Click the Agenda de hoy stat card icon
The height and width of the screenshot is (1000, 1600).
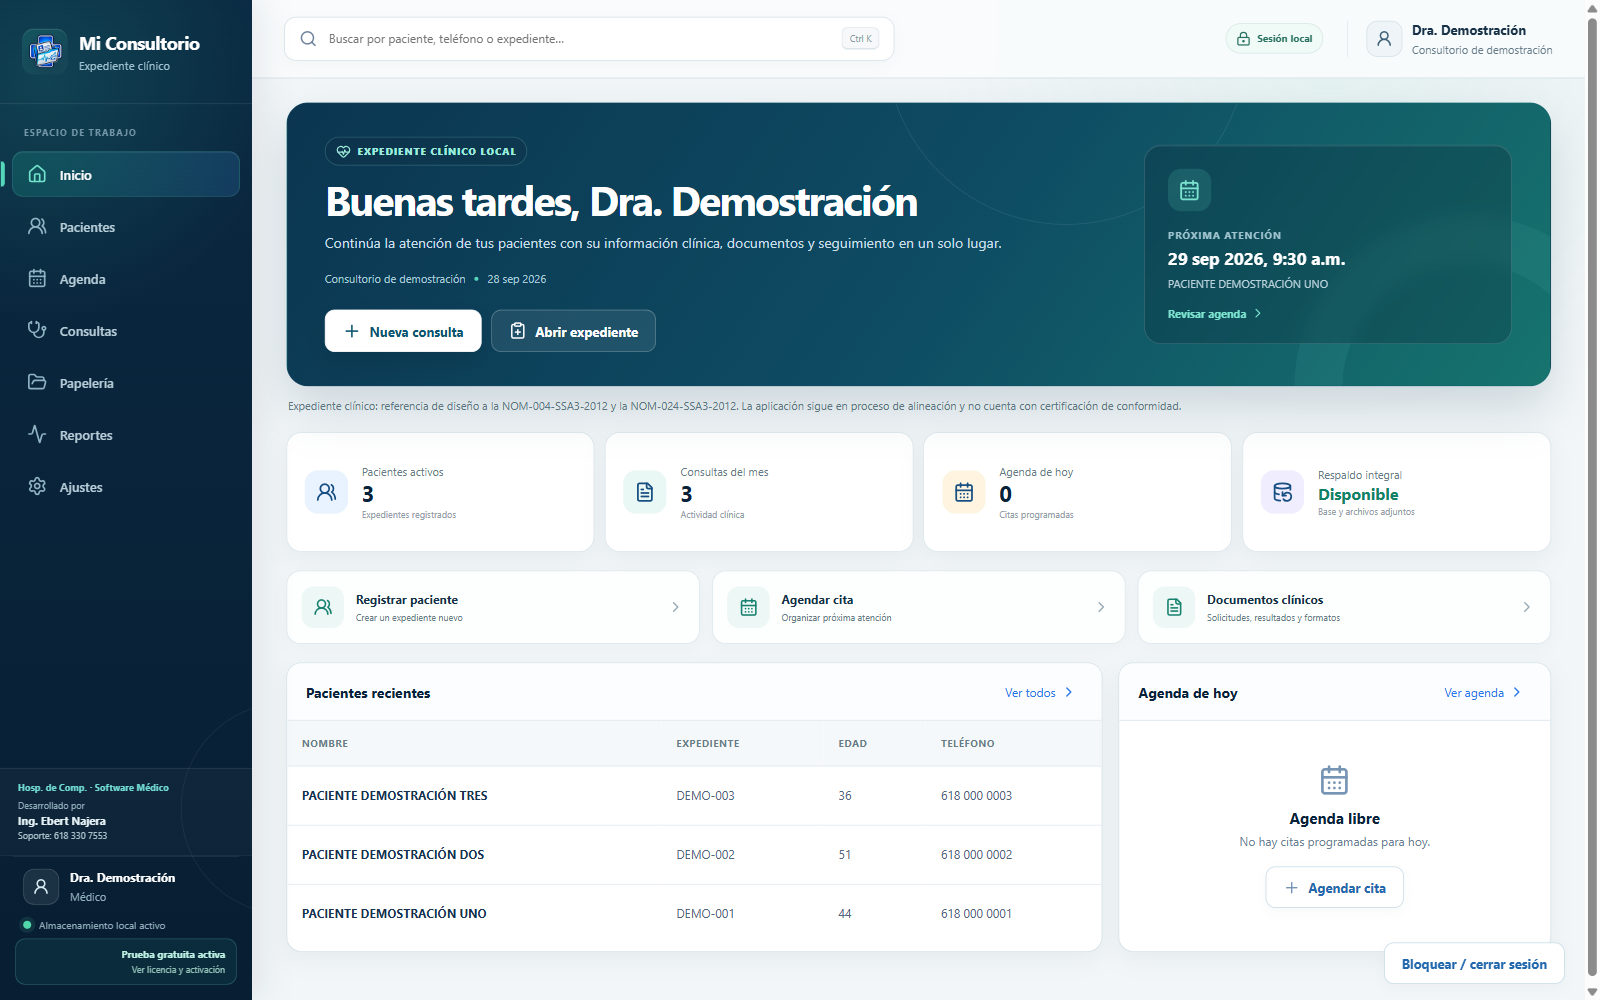[x=964, y=492]
